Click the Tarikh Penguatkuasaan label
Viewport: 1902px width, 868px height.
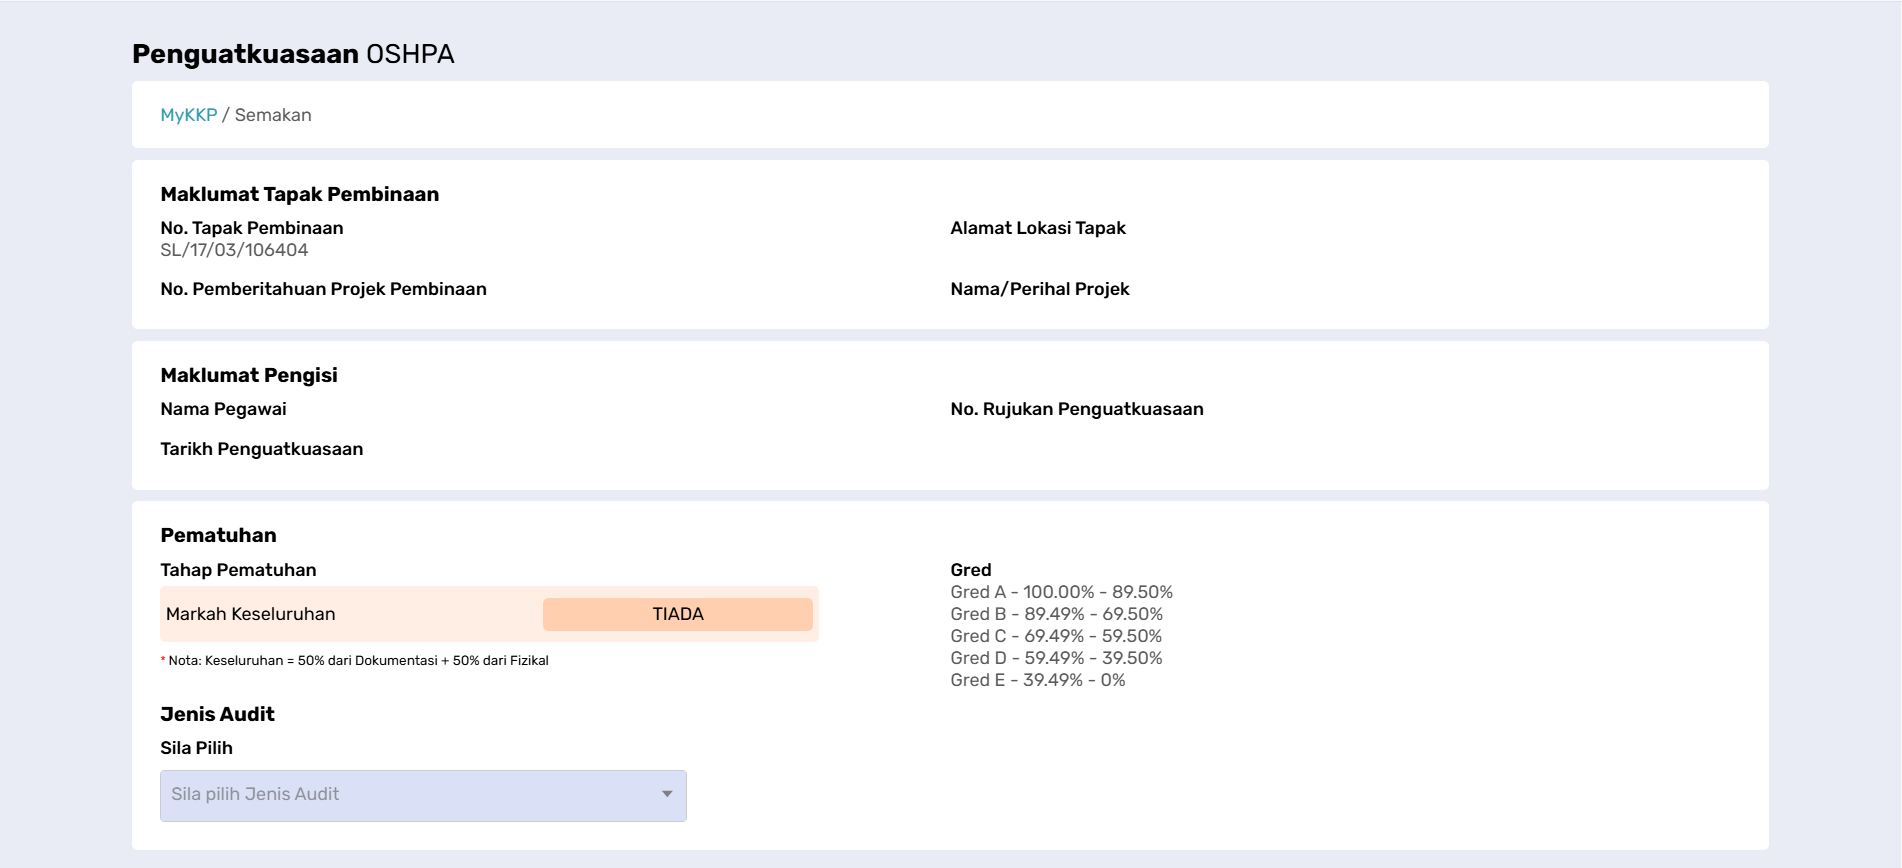[x=262, y=449]
